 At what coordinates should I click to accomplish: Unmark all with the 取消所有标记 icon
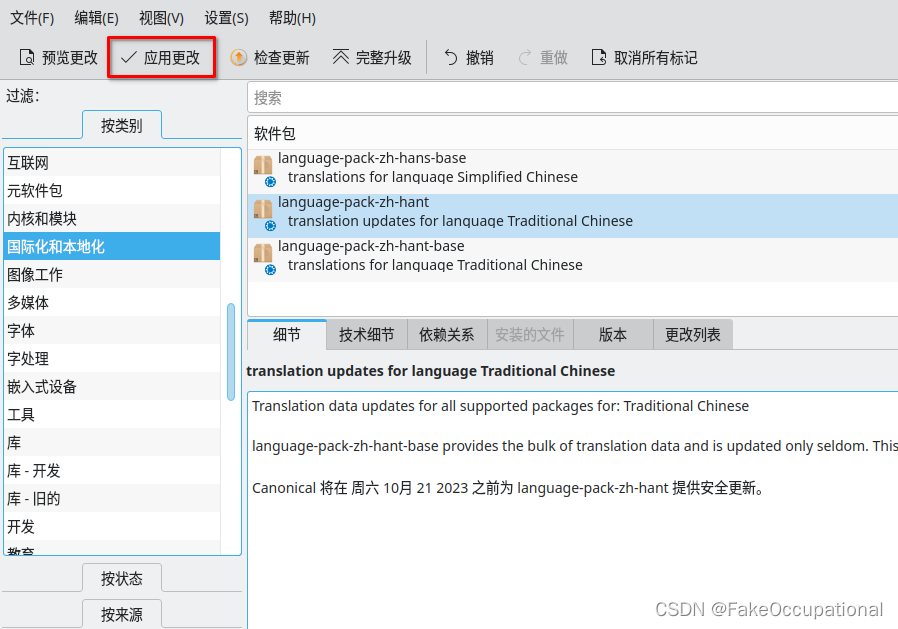click(x=599, y=57)
